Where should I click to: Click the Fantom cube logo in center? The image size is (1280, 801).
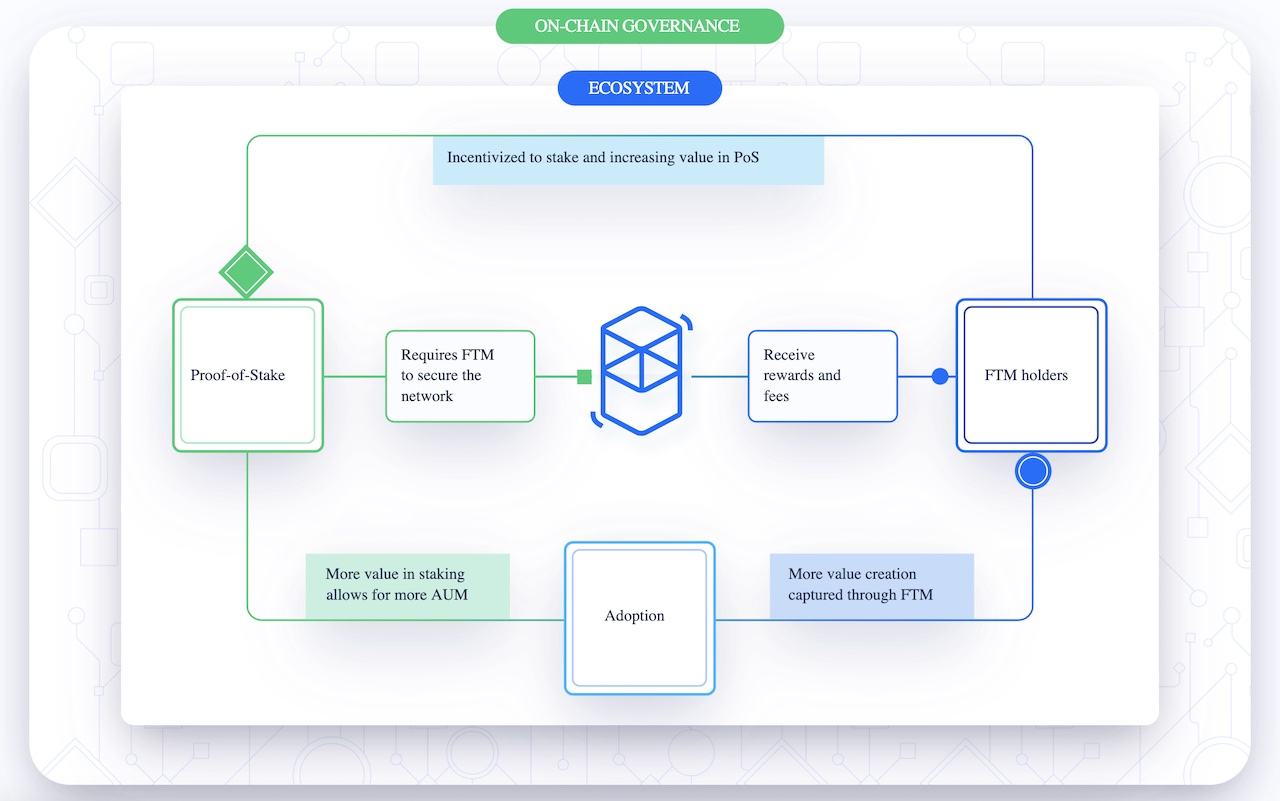pos(641,371)
